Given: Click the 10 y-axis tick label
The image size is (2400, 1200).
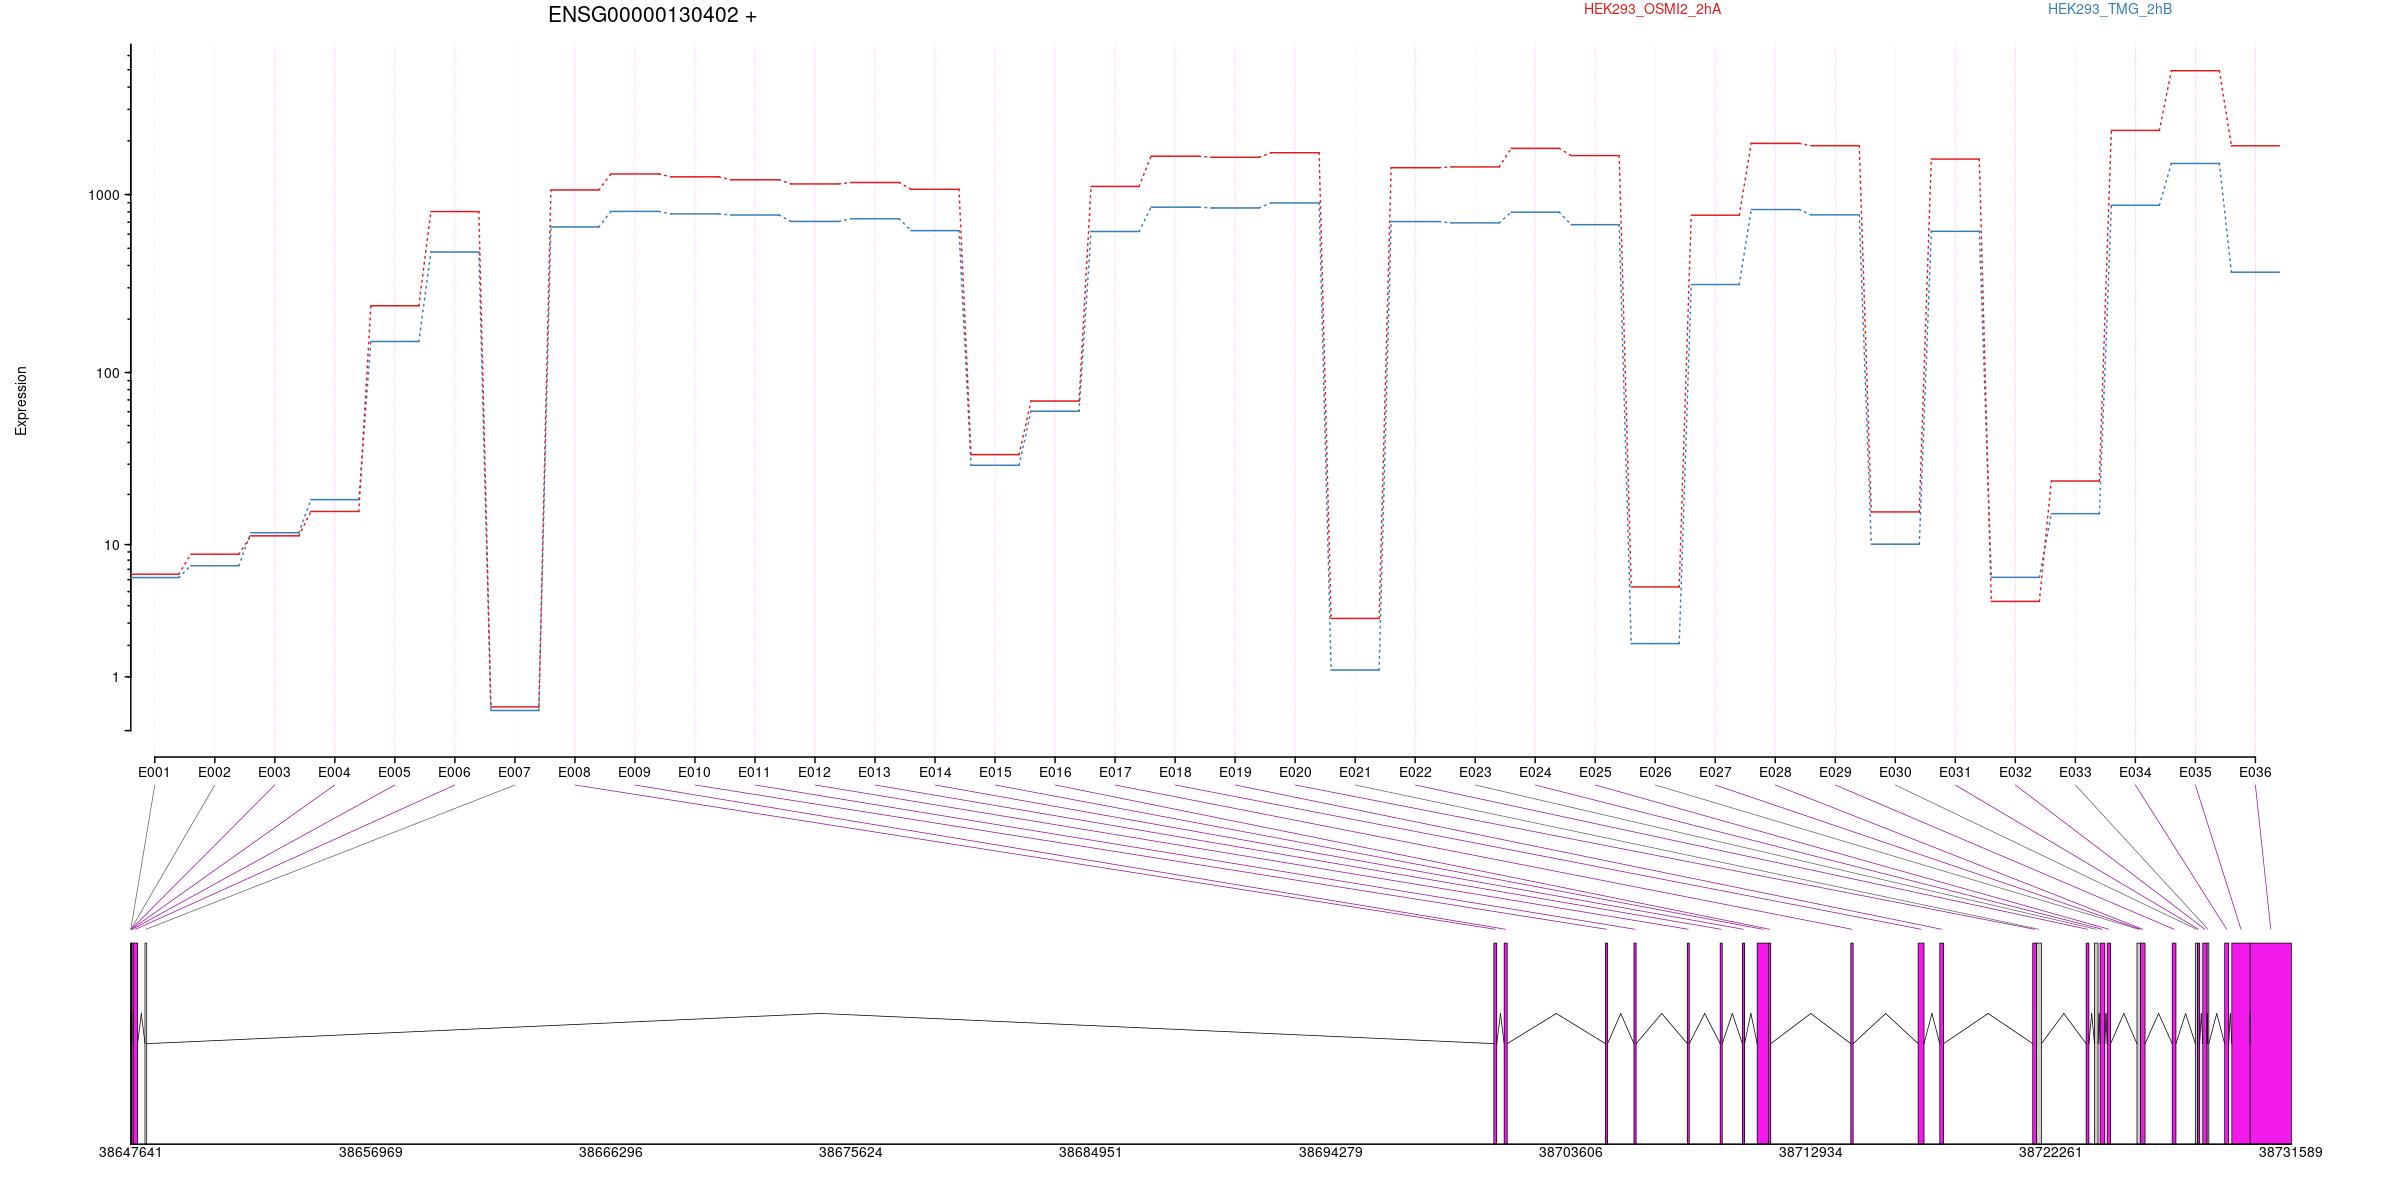Looking at the screenshot, I should coord(111,545).
